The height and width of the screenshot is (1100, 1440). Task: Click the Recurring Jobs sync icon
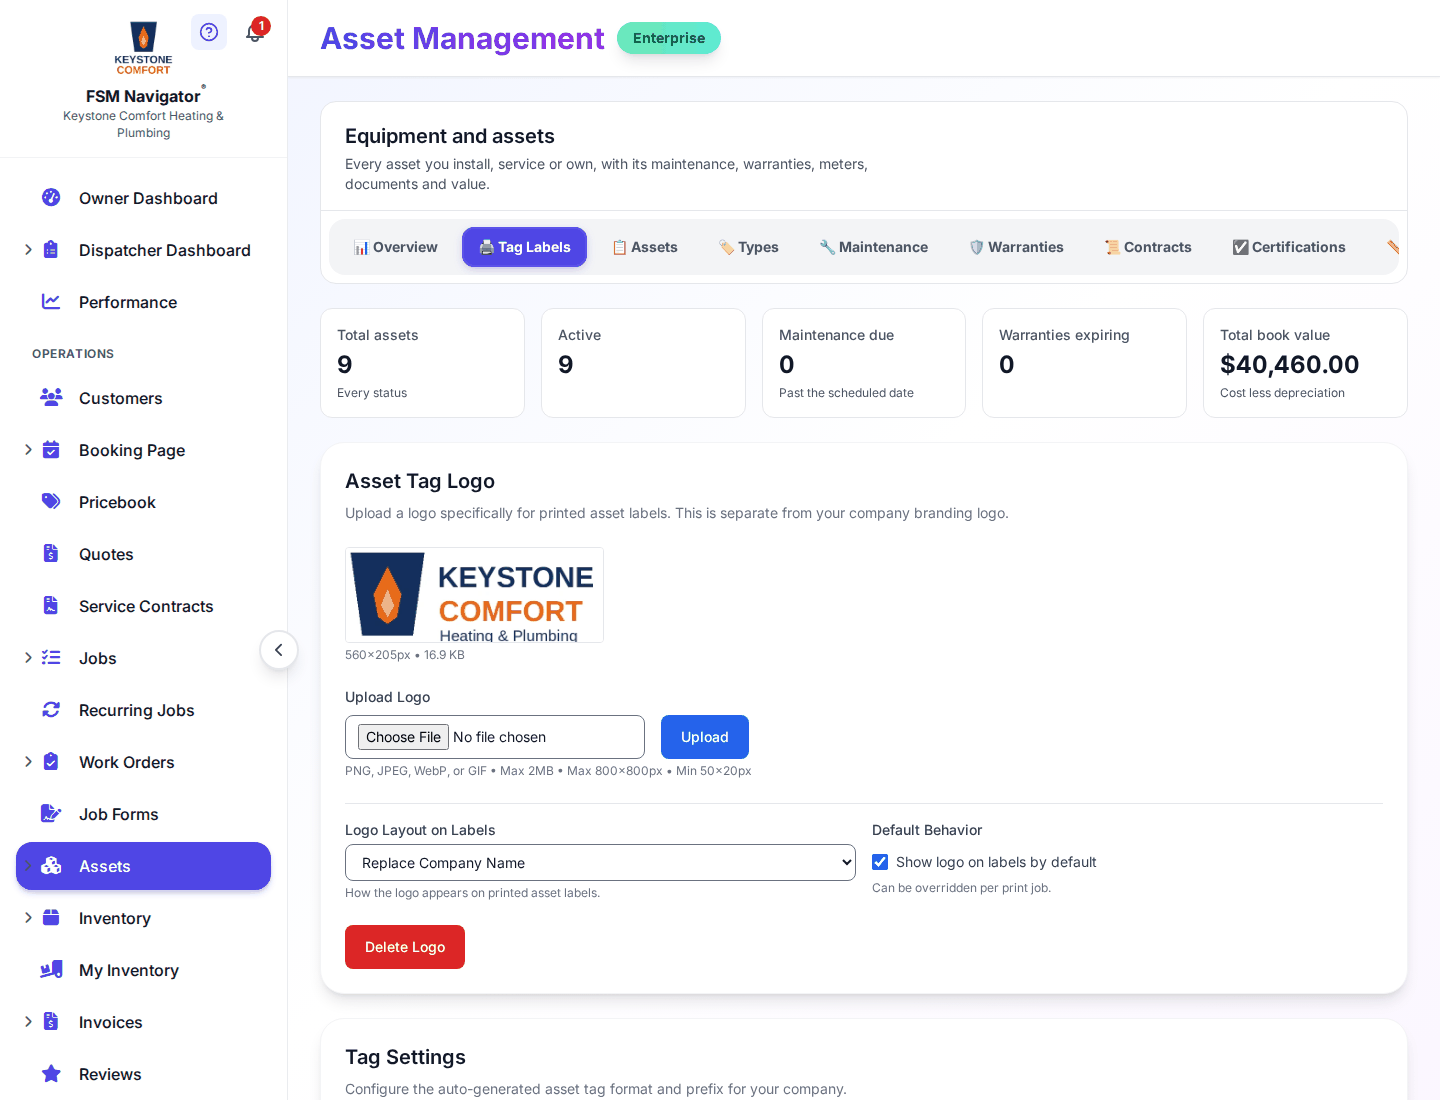[51, 710]
